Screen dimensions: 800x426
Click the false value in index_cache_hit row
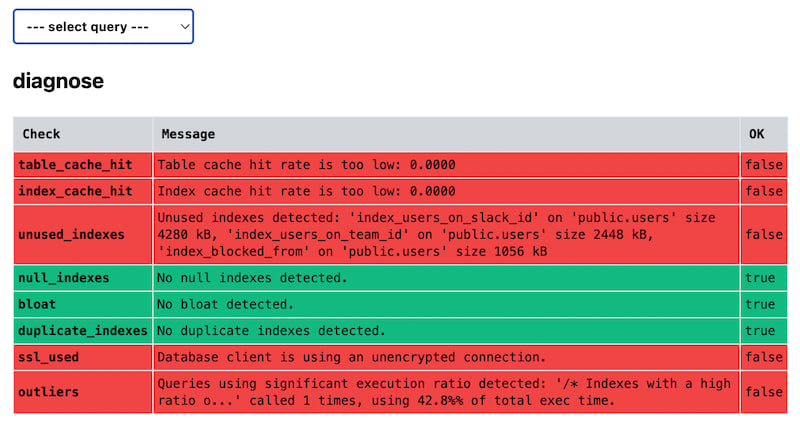click(764, 191)
